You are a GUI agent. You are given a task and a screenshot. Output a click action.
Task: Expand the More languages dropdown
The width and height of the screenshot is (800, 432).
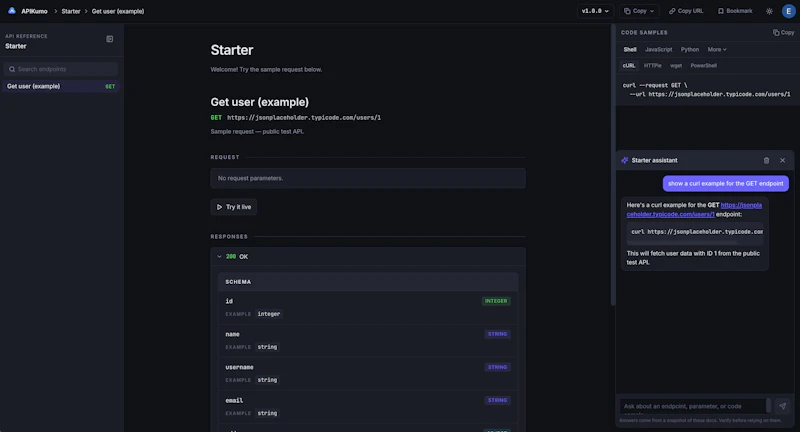click(x=717, y=49)
